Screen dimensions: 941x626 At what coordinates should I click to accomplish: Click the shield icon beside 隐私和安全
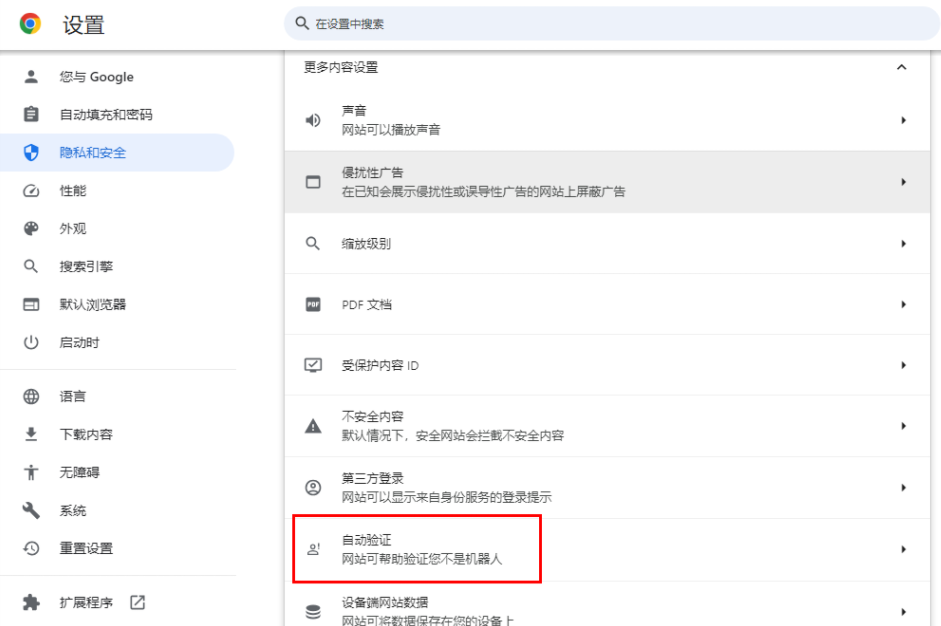point(31,152)
